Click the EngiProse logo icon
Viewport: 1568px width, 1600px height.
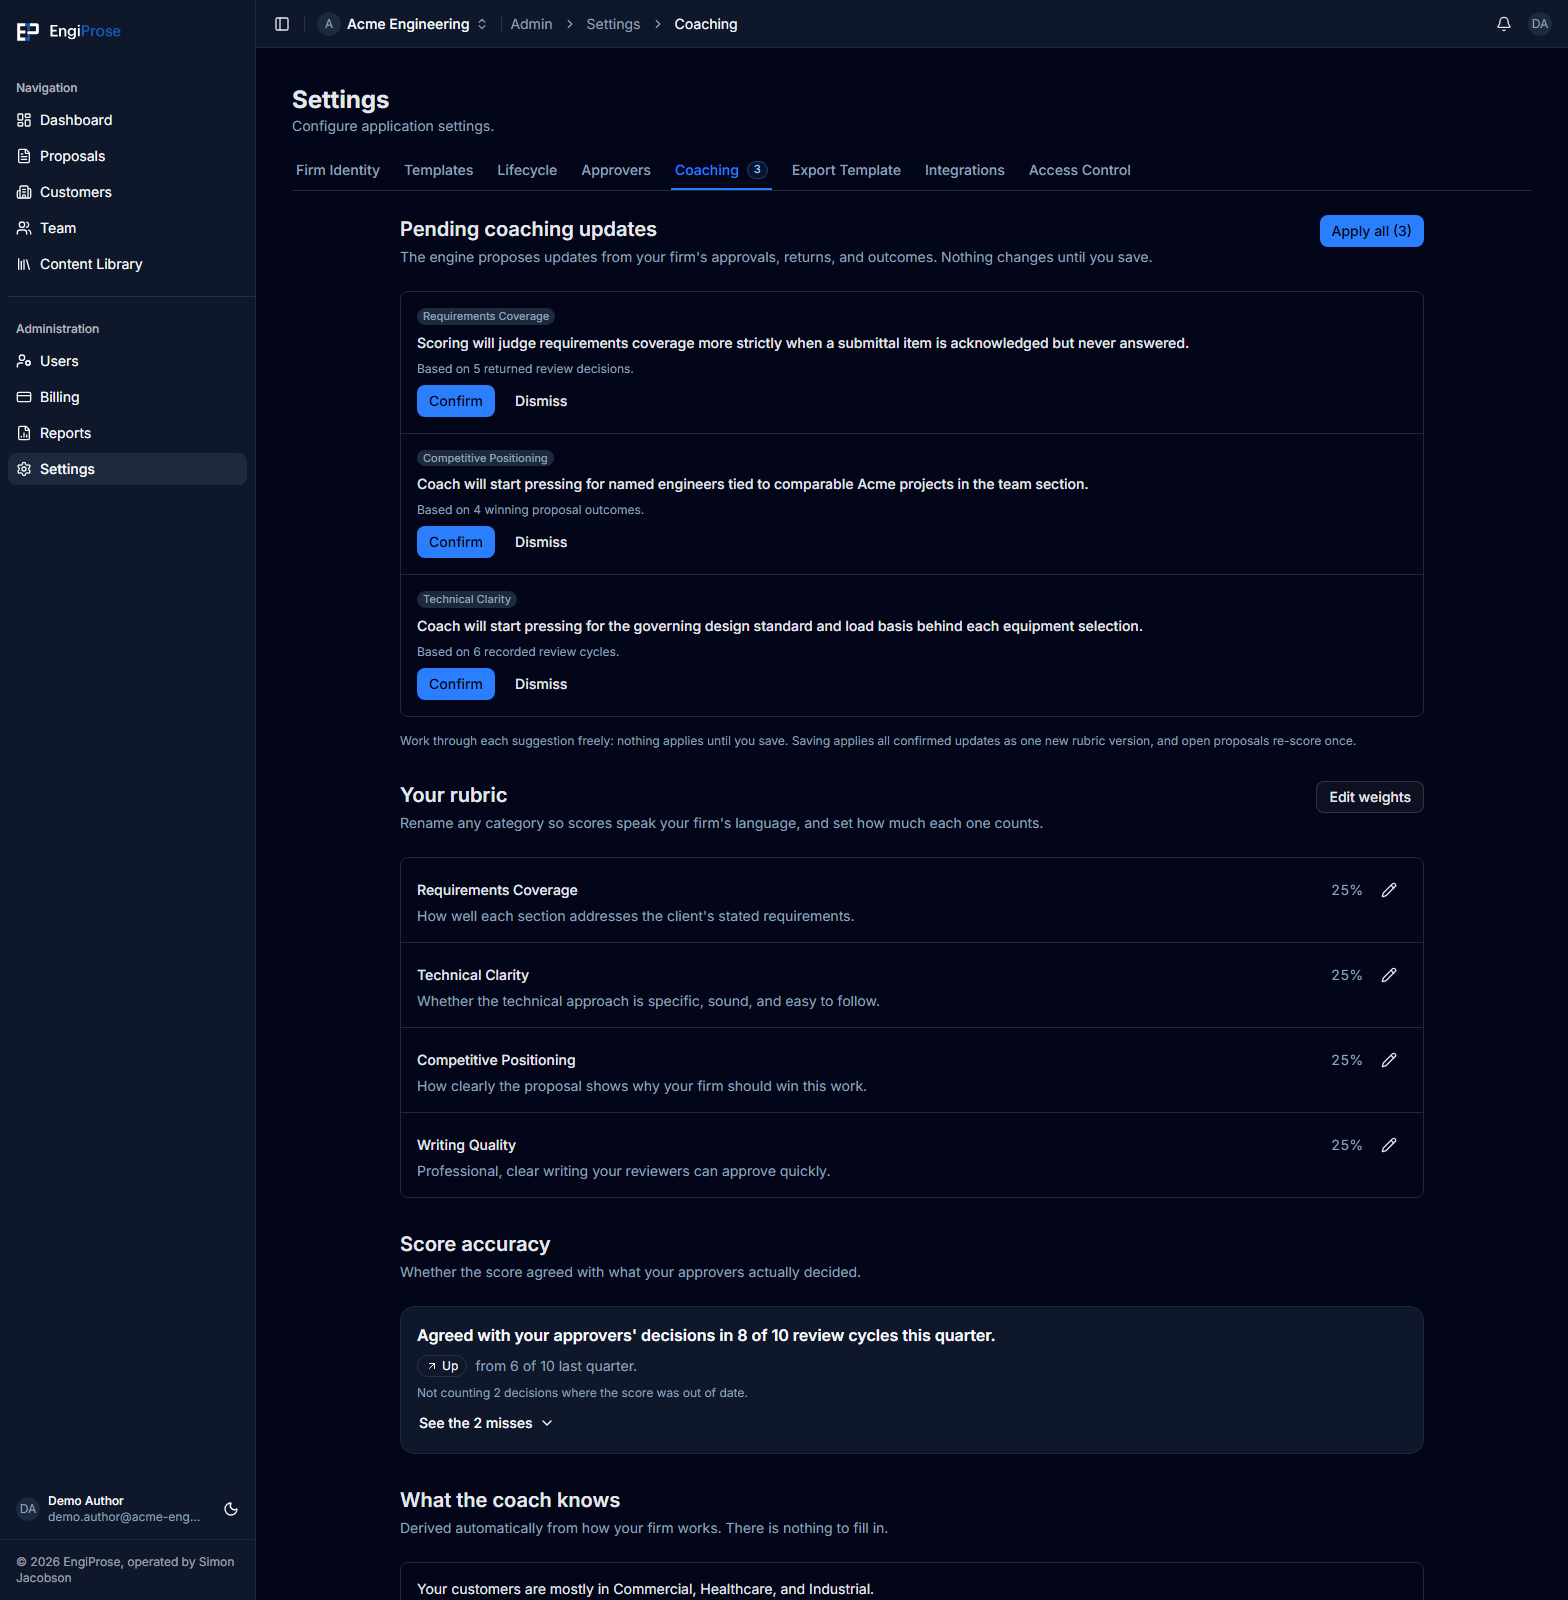click(x=28, y=32)
